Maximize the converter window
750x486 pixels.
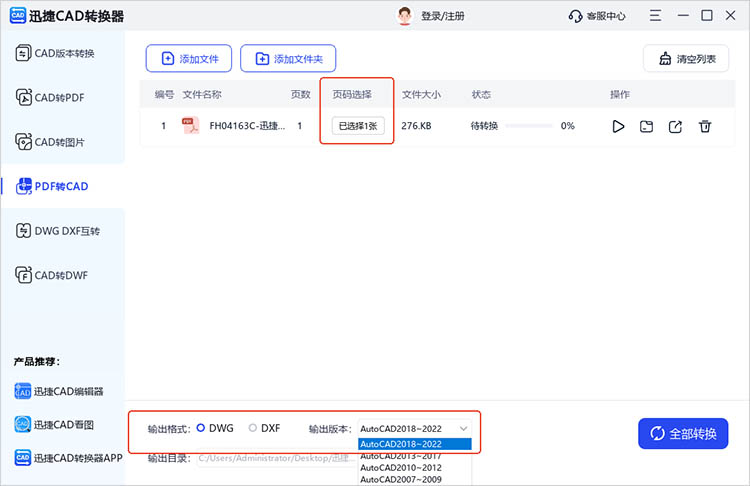point(706,16)
